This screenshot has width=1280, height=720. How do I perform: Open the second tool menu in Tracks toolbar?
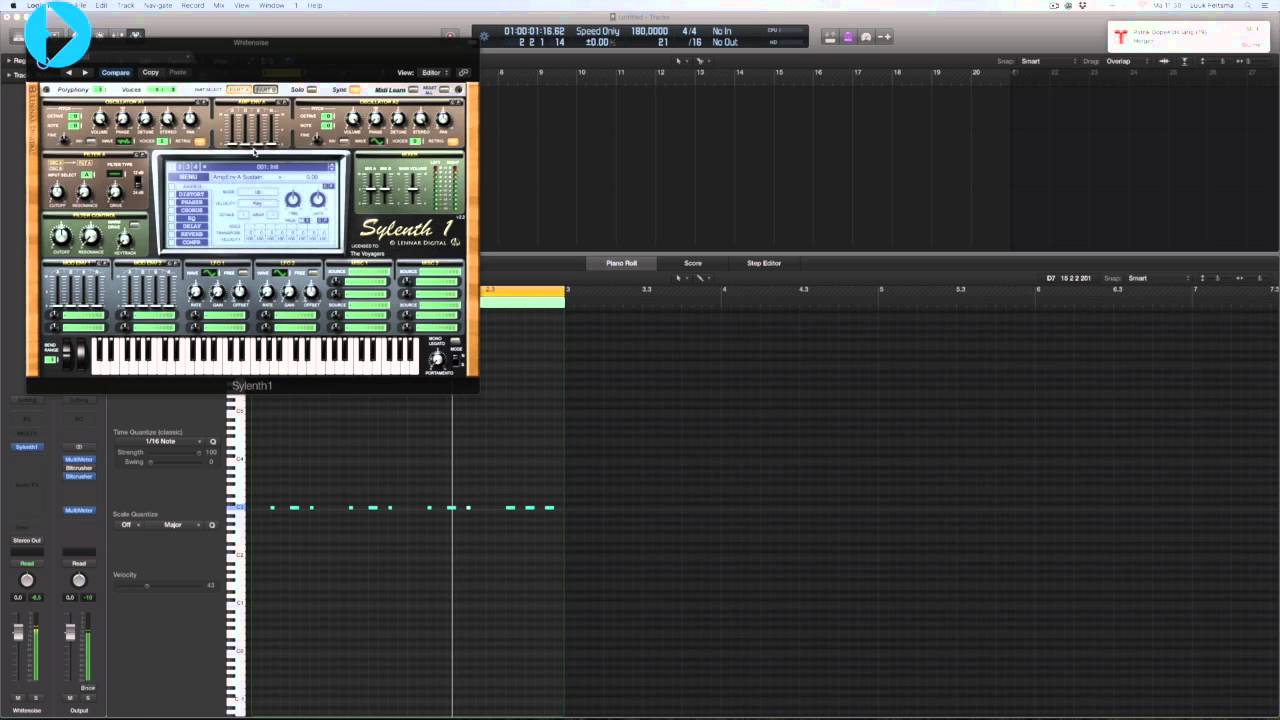[x=700, y=61]
